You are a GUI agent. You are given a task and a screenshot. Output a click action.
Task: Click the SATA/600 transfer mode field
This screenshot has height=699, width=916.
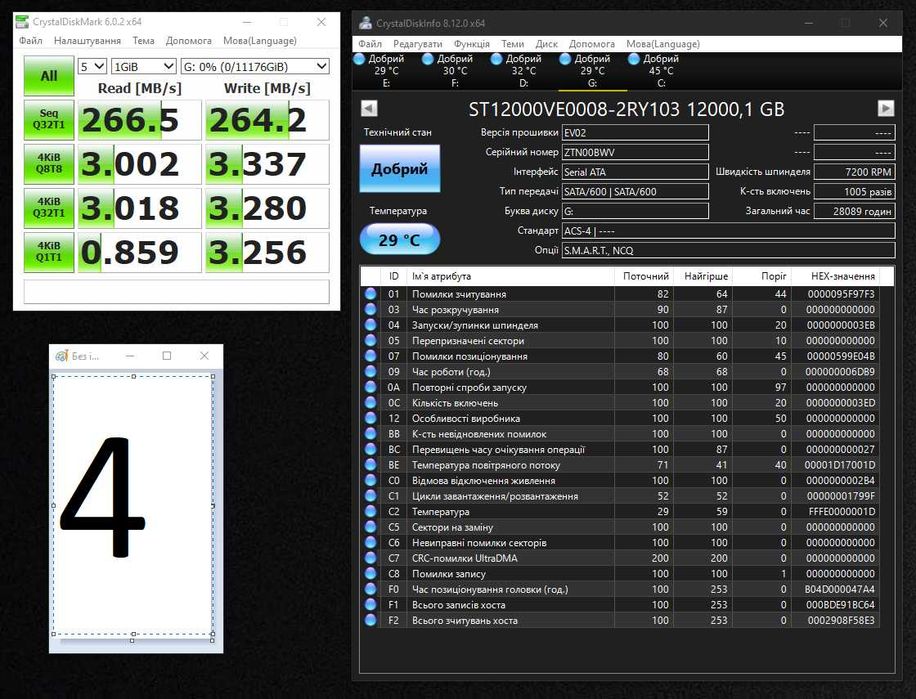[635, 192]
